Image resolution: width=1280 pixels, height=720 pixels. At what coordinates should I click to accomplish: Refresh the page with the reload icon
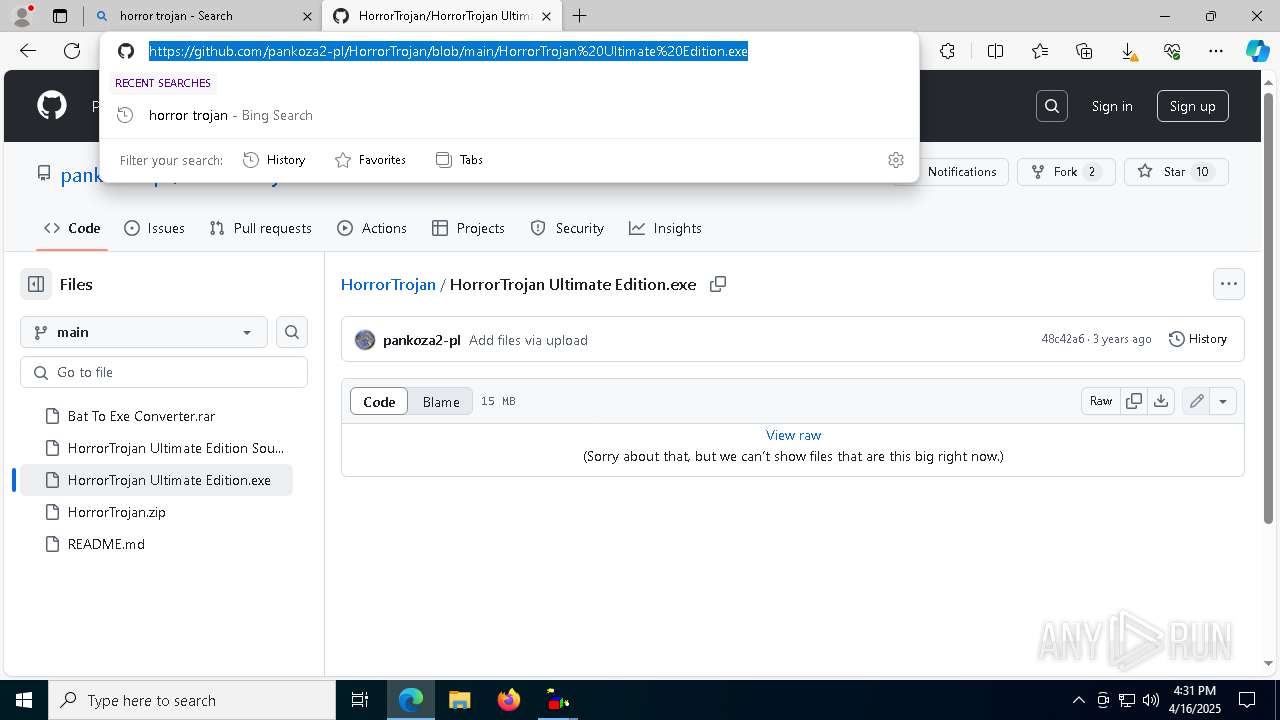[72, 51]
